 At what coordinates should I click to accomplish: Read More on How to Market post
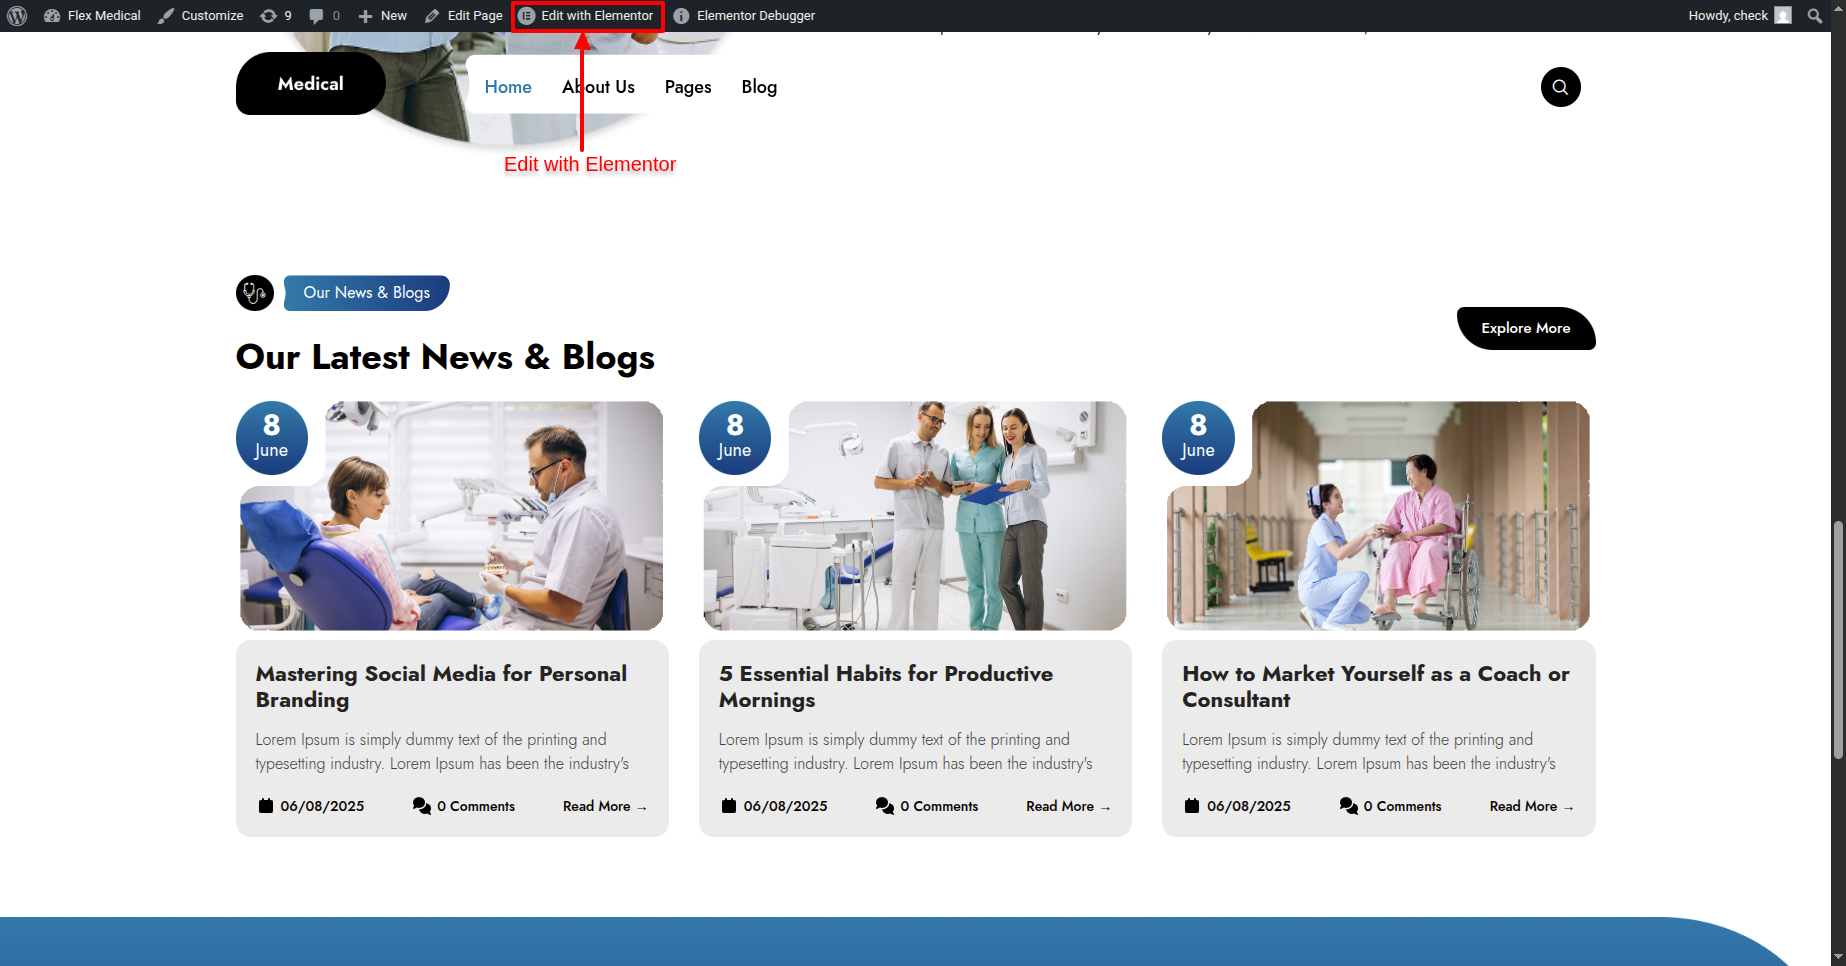point(1531,806)
